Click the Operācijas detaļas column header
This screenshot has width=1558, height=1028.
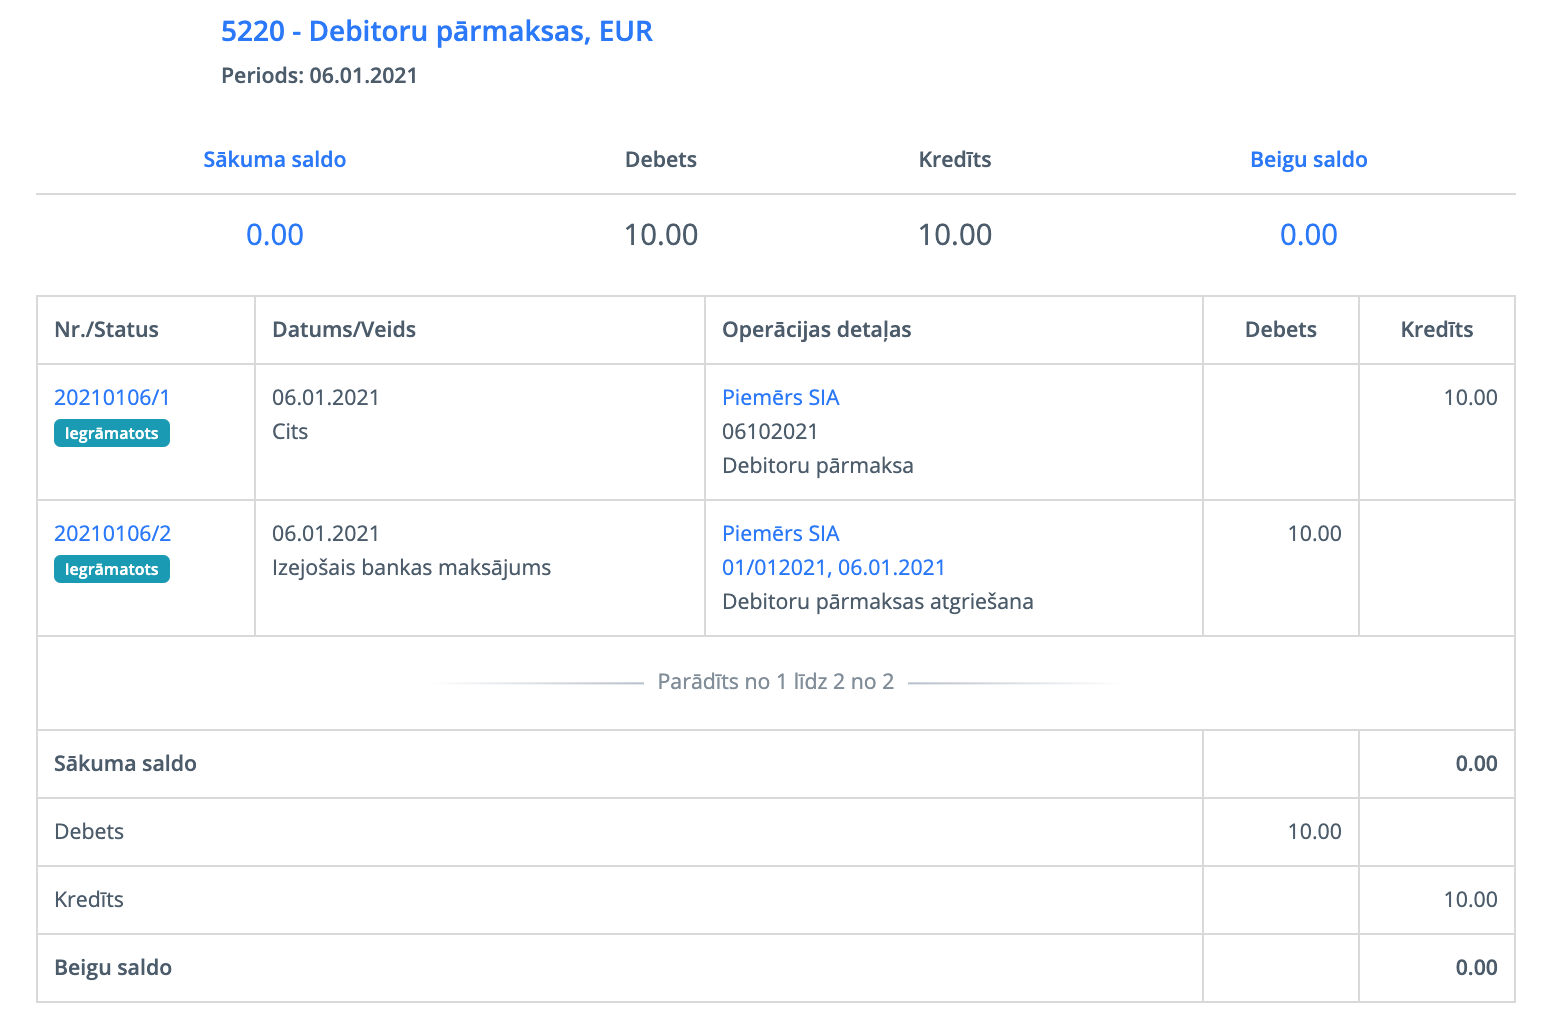point(816,330)
